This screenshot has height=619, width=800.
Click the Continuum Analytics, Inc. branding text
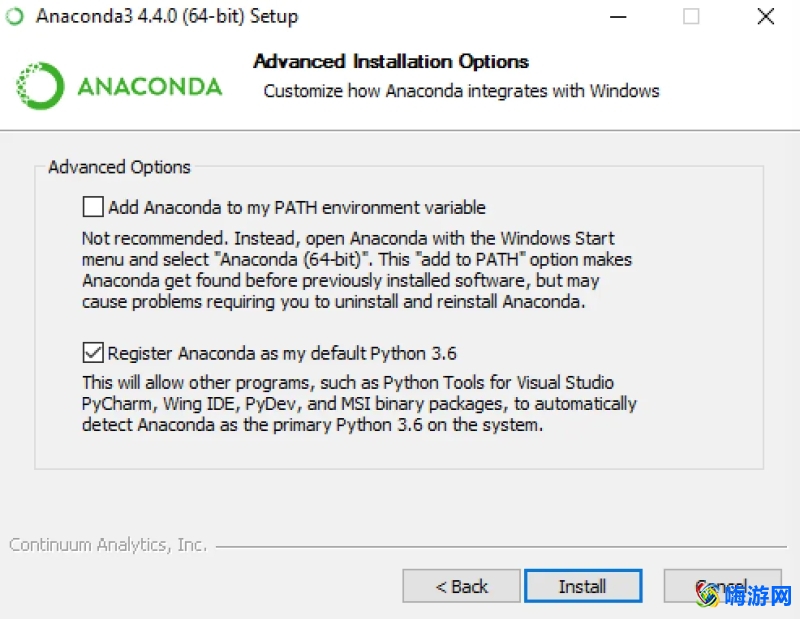pos(108,545)
